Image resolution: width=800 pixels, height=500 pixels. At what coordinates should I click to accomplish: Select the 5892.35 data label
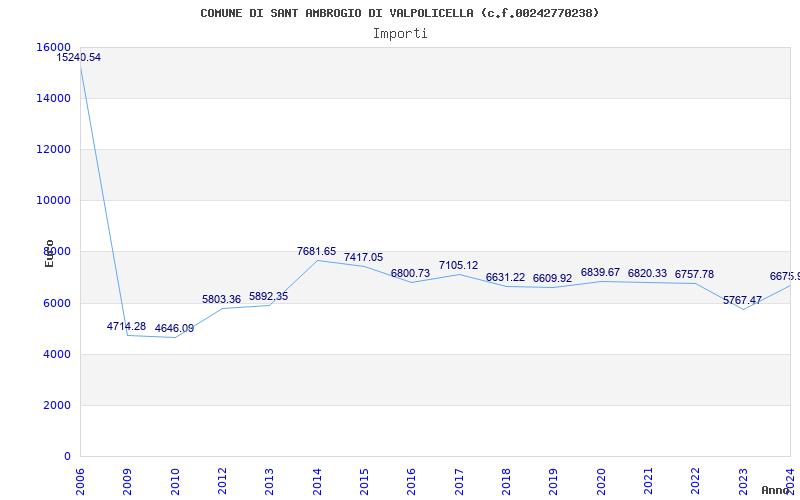coord(268,296)
